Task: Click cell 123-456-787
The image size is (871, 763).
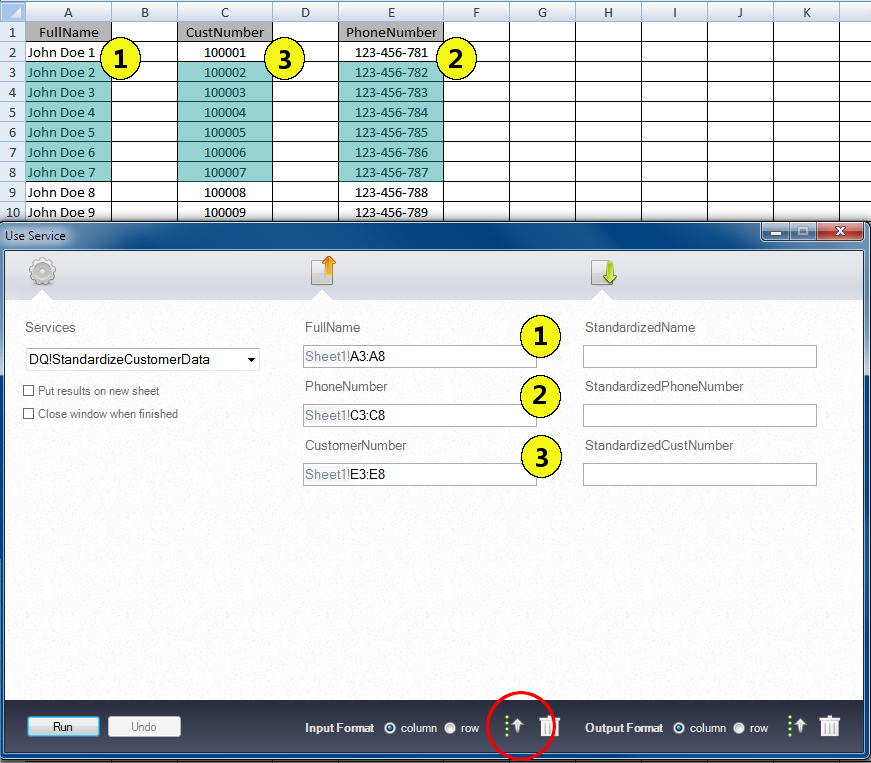Action: pos(391,172)
